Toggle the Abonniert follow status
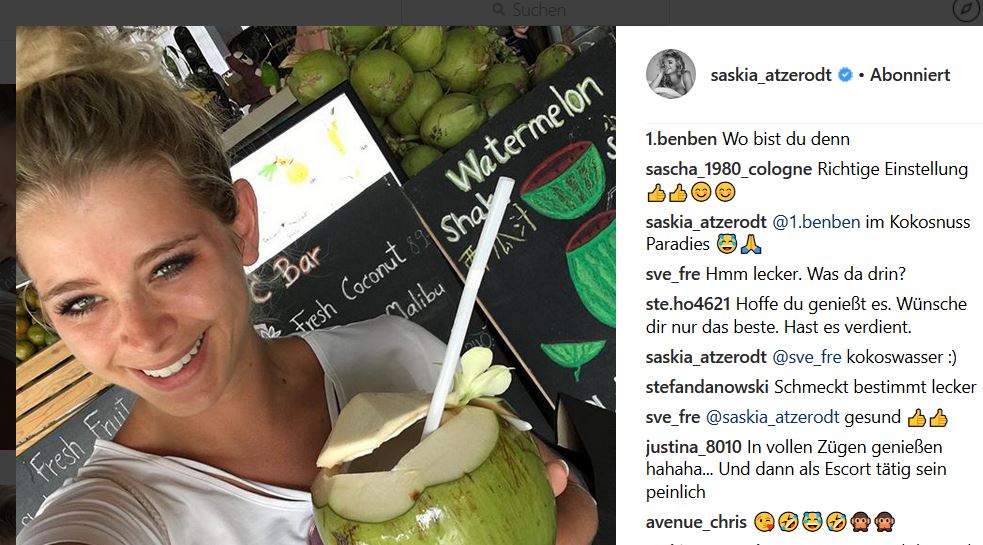 [910, 75]
